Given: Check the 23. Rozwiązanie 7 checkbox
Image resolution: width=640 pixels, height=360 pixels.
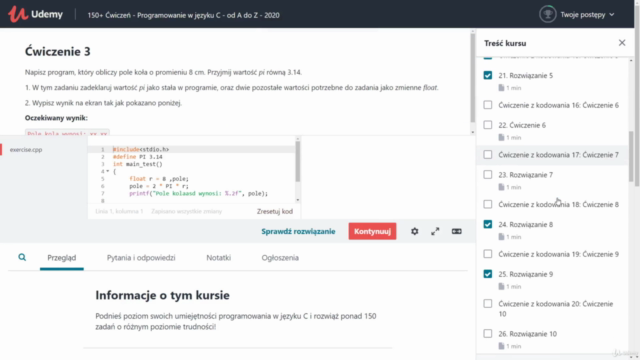Looking at the screenshot, I should (x=488, y=175).
